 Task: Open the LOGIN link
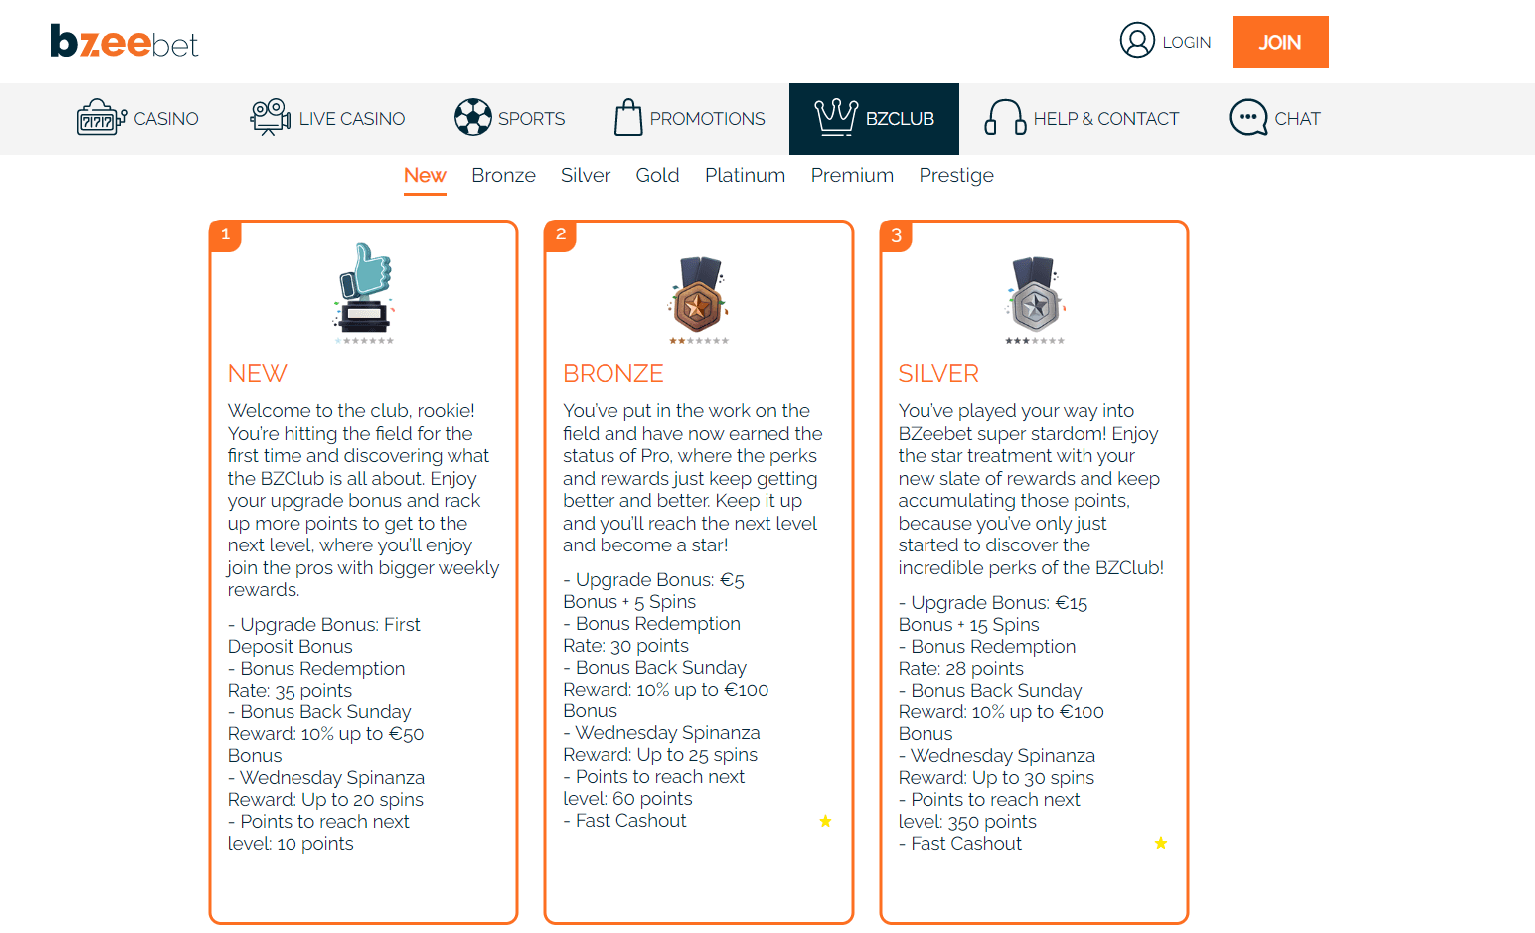tap(1186, 42)
